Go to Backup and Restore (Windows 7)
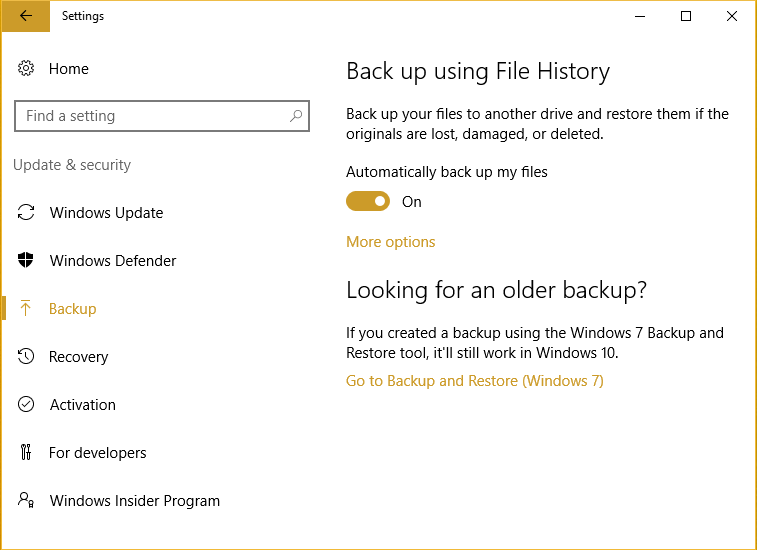This screenshot has width=757, height=550. (x=475, y=381)
